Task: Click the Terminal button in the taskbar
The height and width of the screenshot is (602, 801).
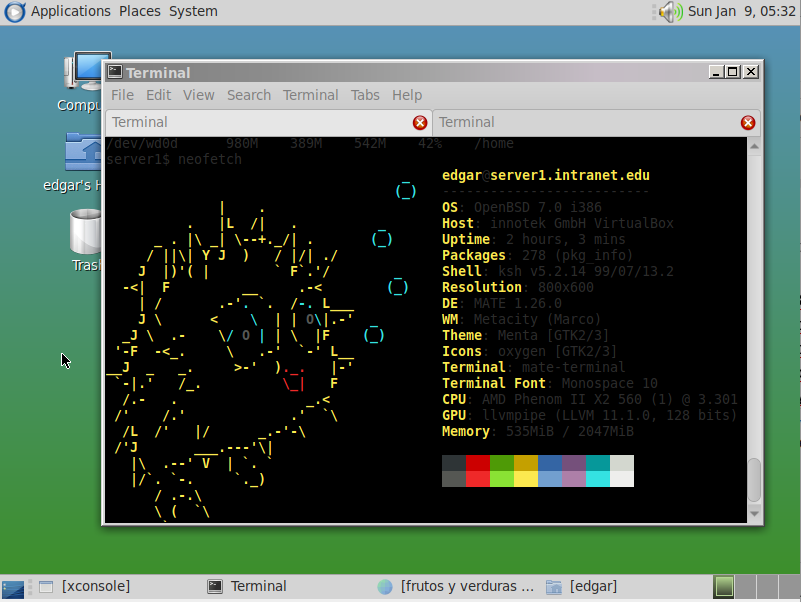Action: [x=247, y=587]
